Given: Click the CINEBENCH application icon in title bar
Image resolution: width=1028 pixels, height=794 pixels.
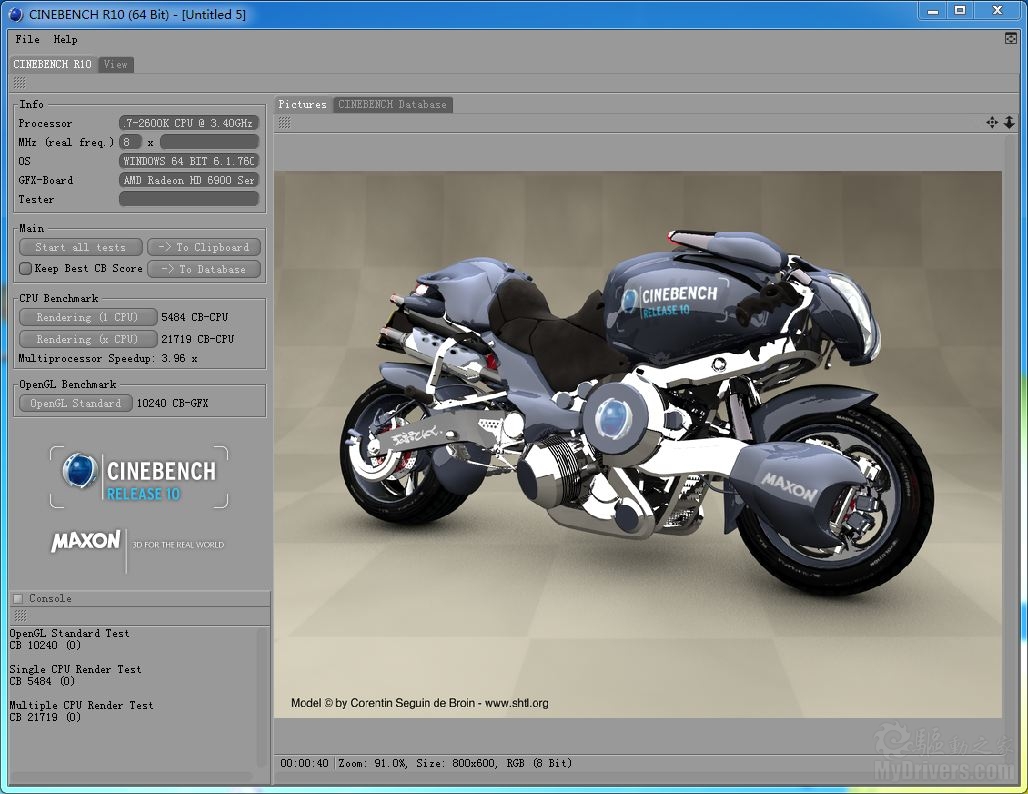Looking at the screenshot, I should tap(15, 14).
